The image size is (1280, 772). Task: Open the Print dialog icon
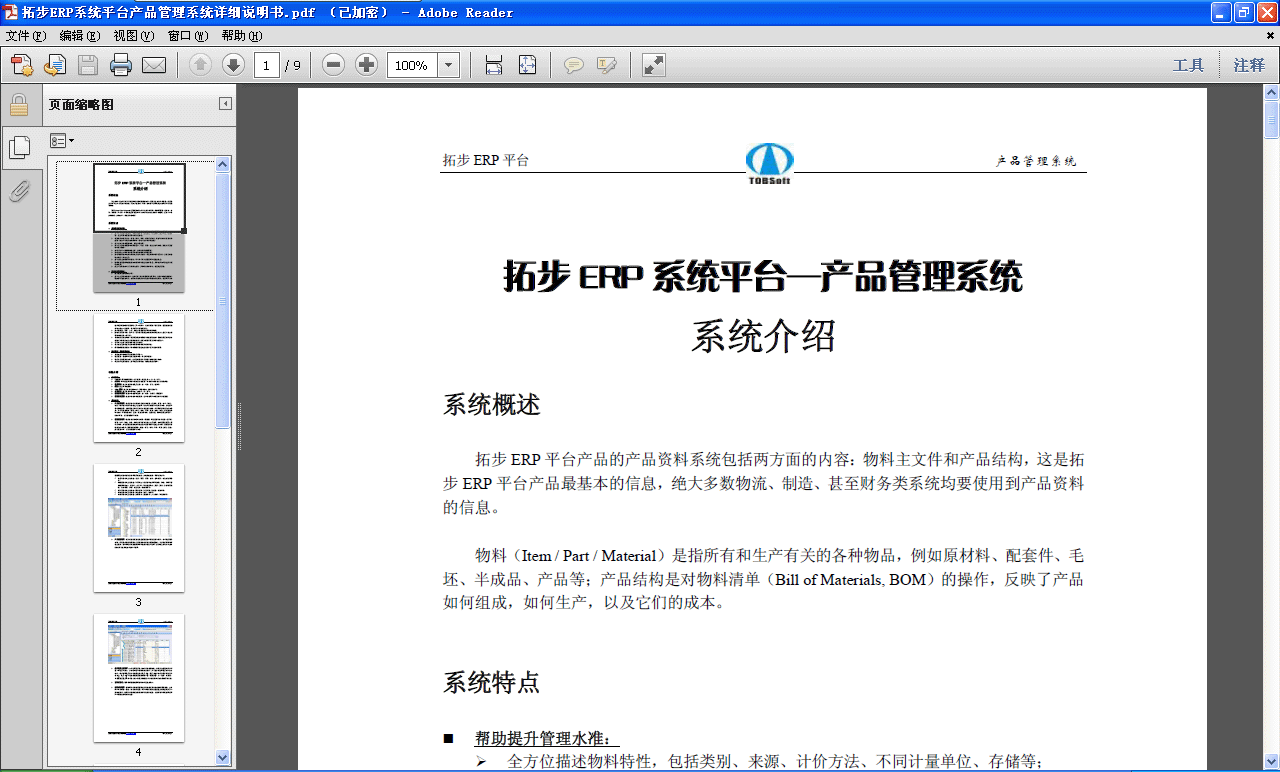120,64
